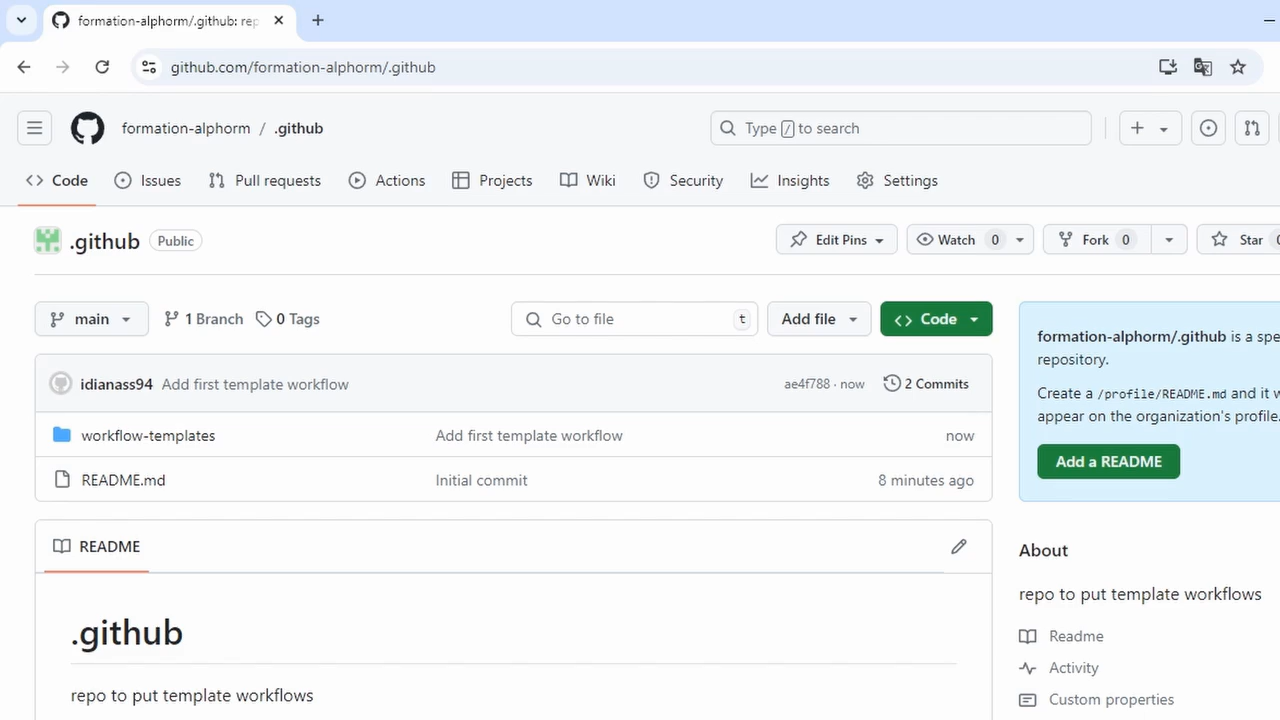Image resolution: width=1280 pixels, height=720 pixels.
Task: Click the Custom properties icon in About
Action: point(1027,700)
